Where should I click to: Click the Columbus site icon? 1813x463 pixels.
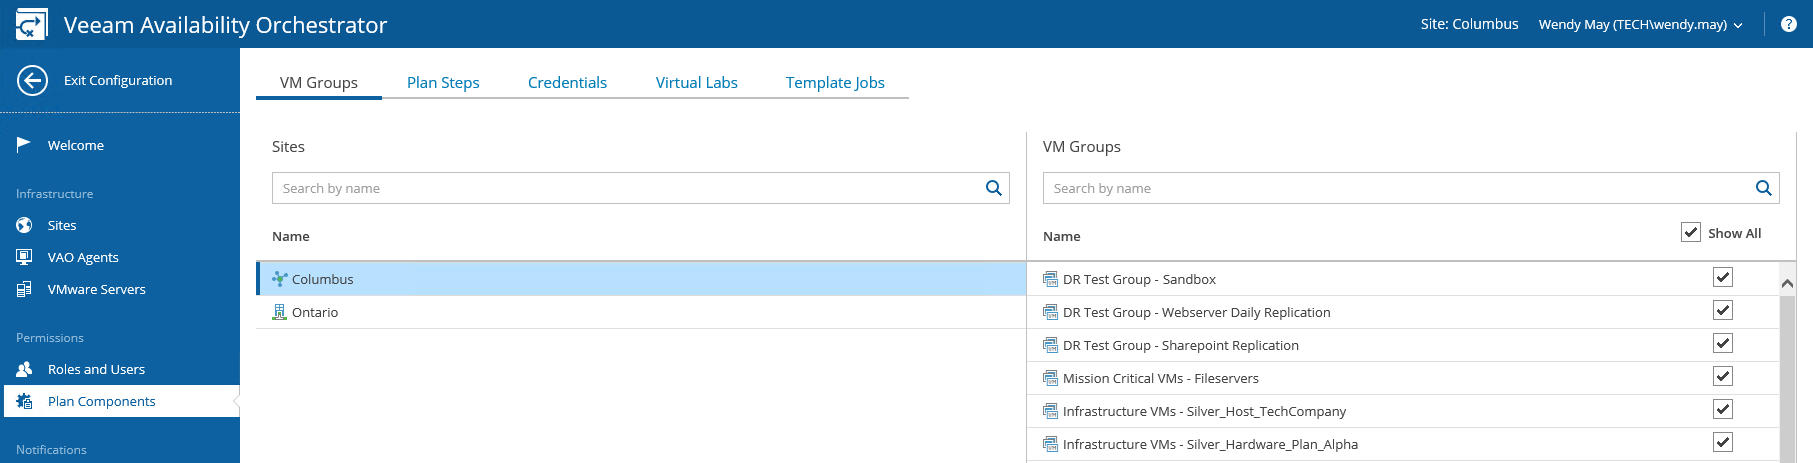[x=280, y=279]
